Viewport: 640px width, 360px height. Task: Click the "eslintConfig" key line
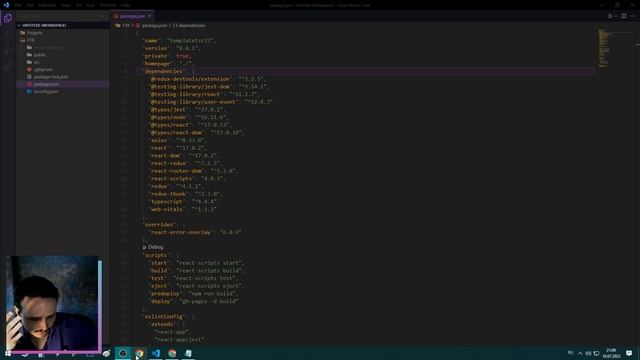(169, 317)
